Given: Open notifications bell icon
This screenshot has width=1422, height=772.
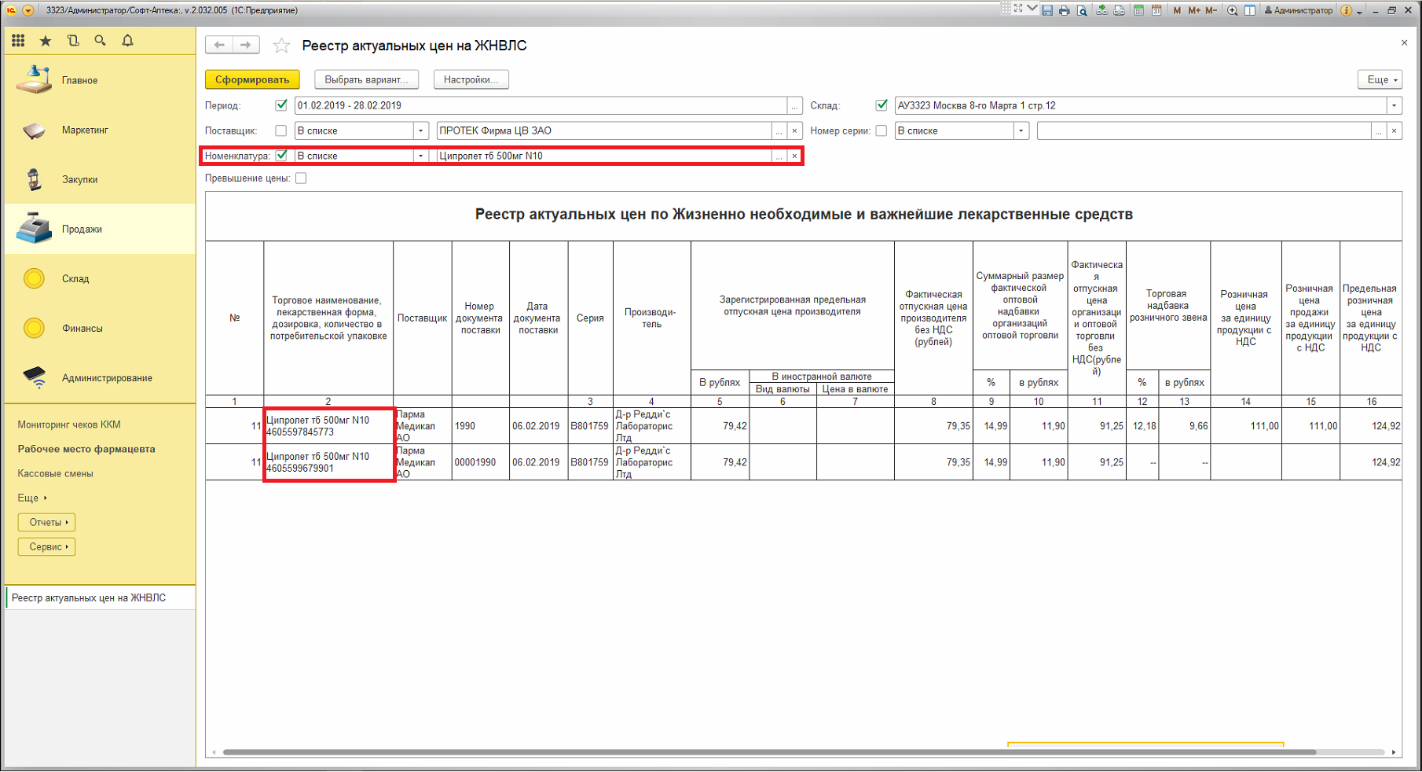Looking at the screenshot, I should 127,41.
